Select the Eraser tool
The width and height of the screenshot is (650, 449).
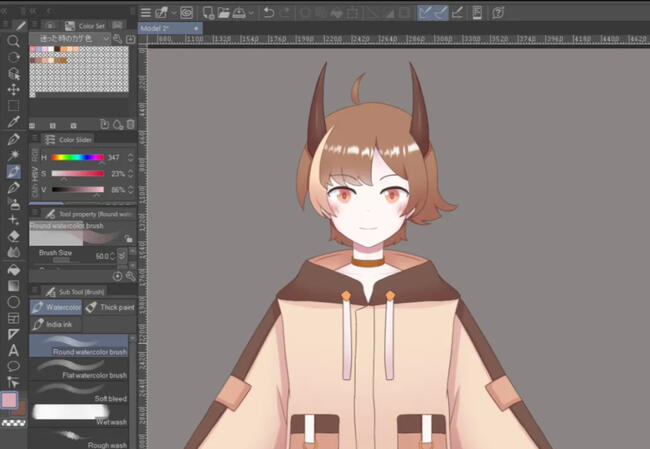tap(13, 236)
